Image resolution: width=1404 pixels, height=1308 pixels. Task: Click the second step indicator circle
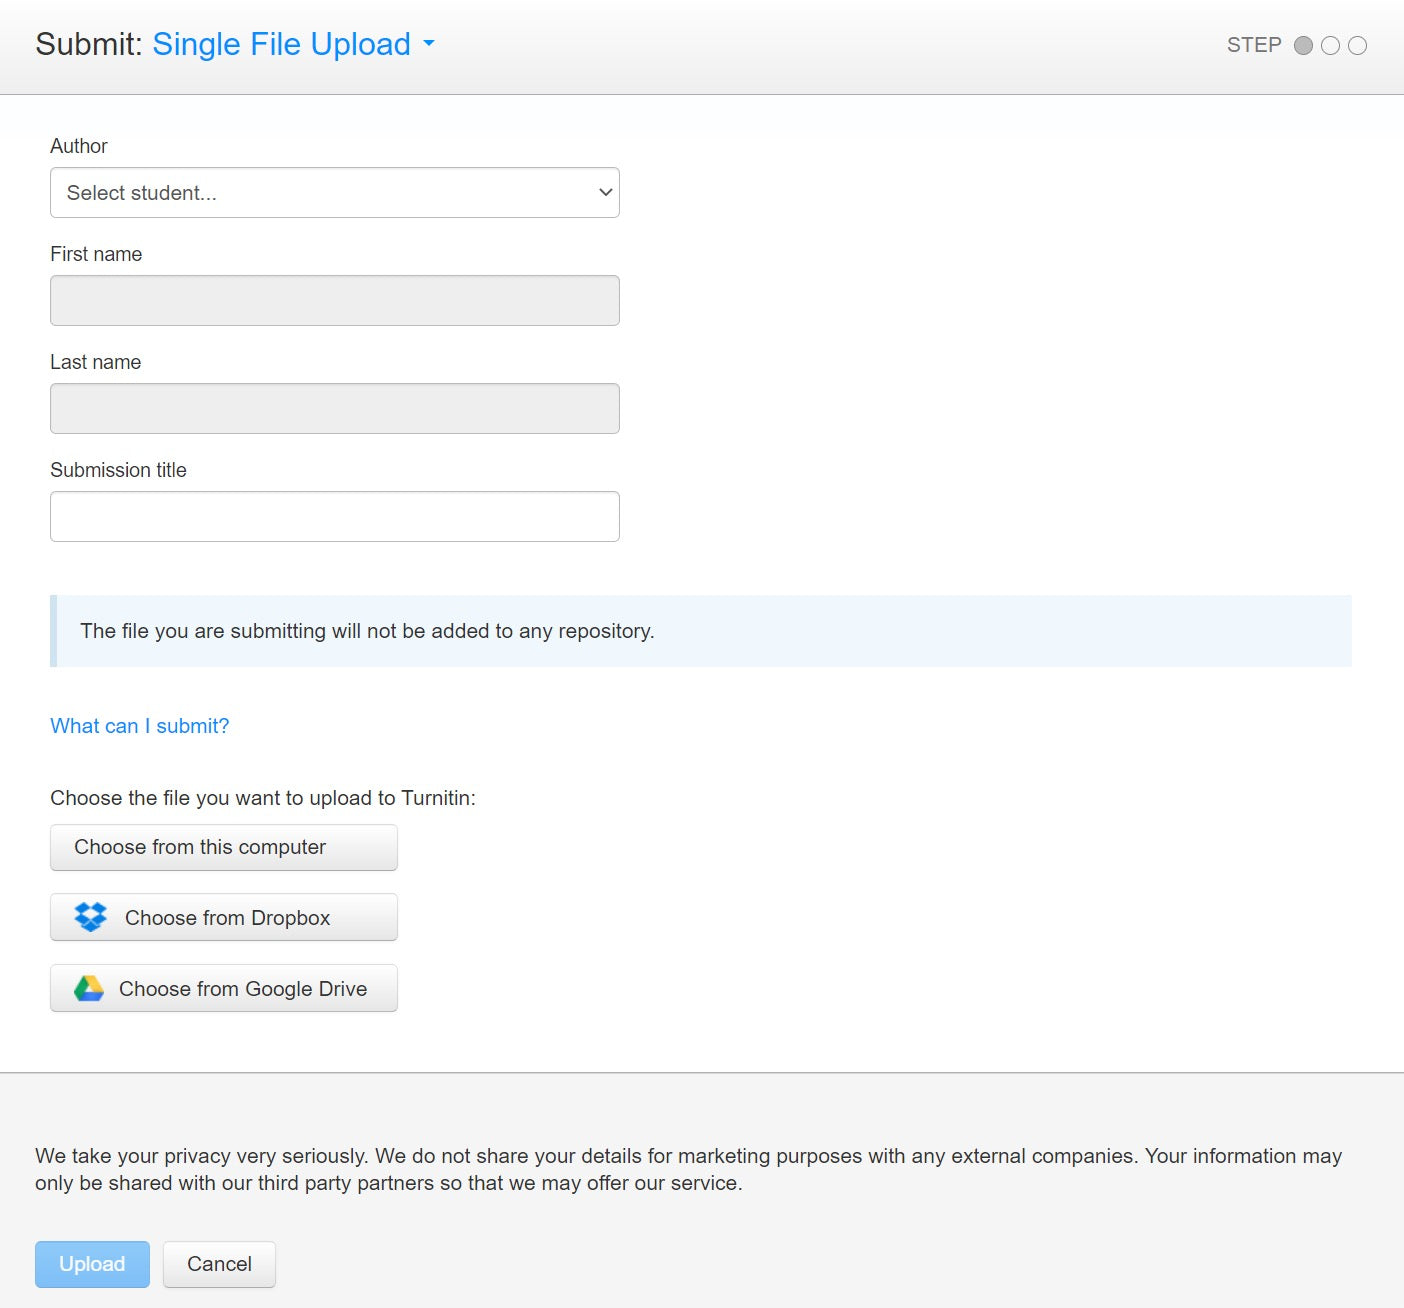1330,46
